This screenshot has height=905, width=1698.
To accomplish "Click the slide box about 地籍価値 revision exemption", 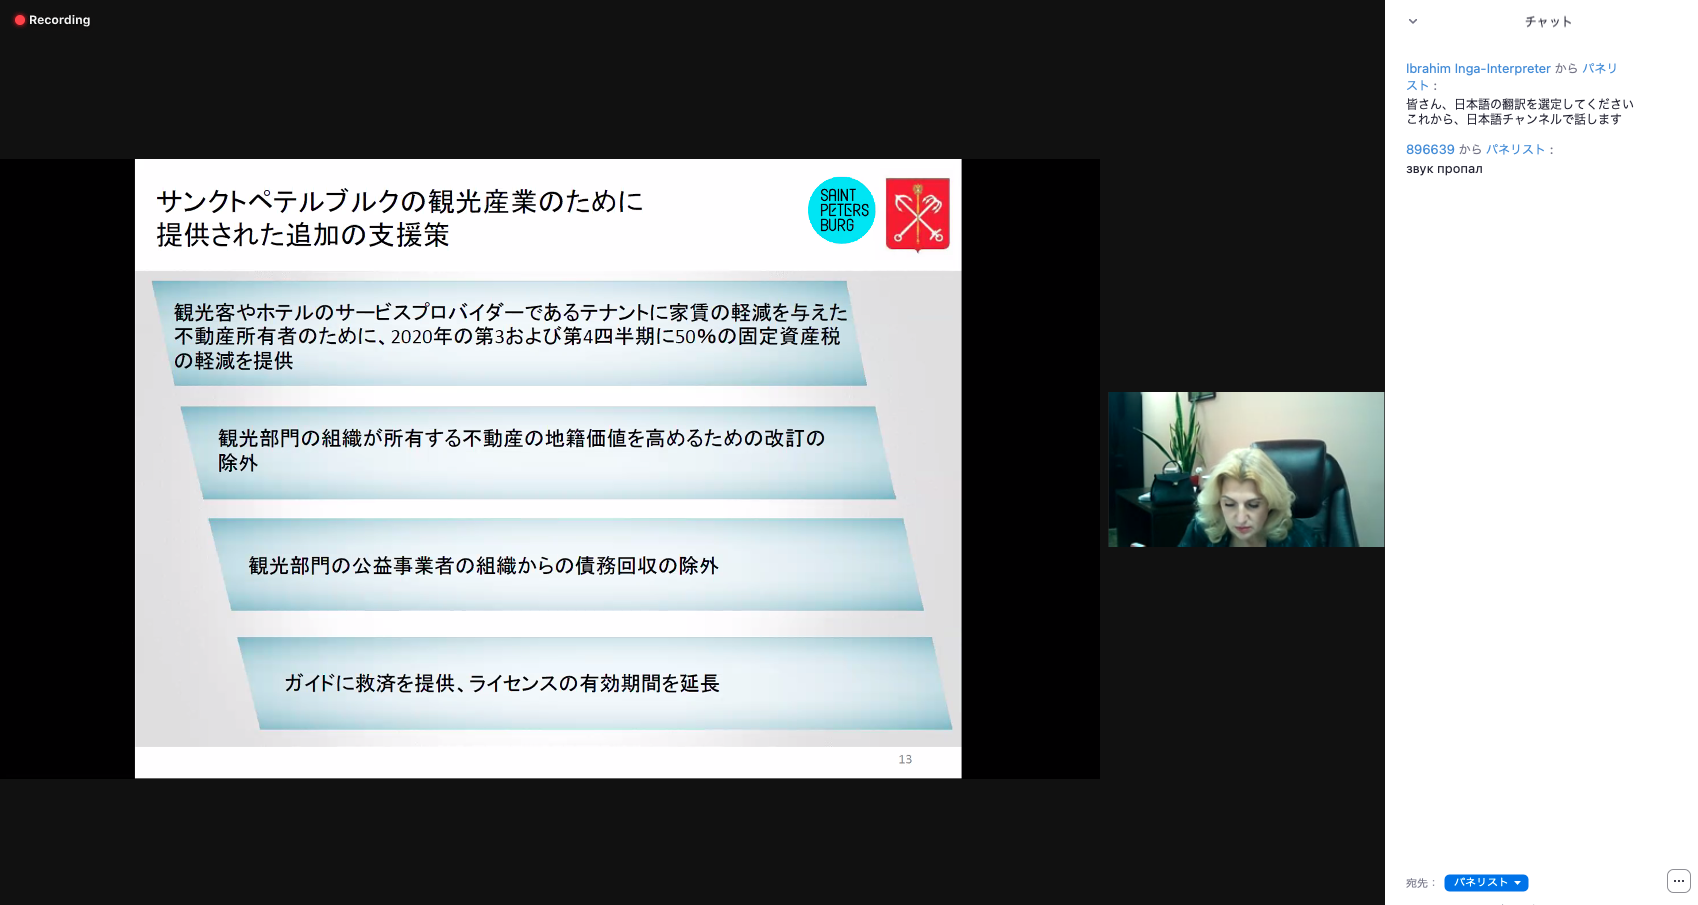I will click(538, 451).
